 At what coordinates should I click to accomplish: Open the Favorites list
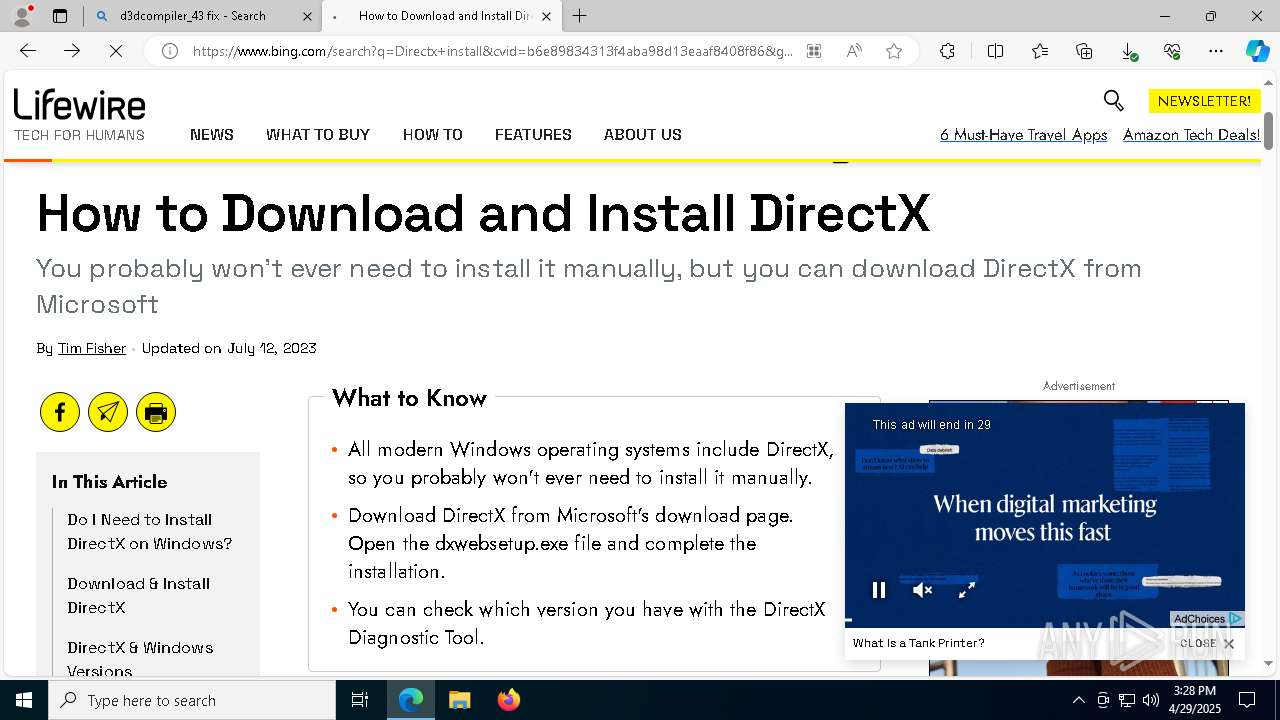click(x=1040, y=51)
